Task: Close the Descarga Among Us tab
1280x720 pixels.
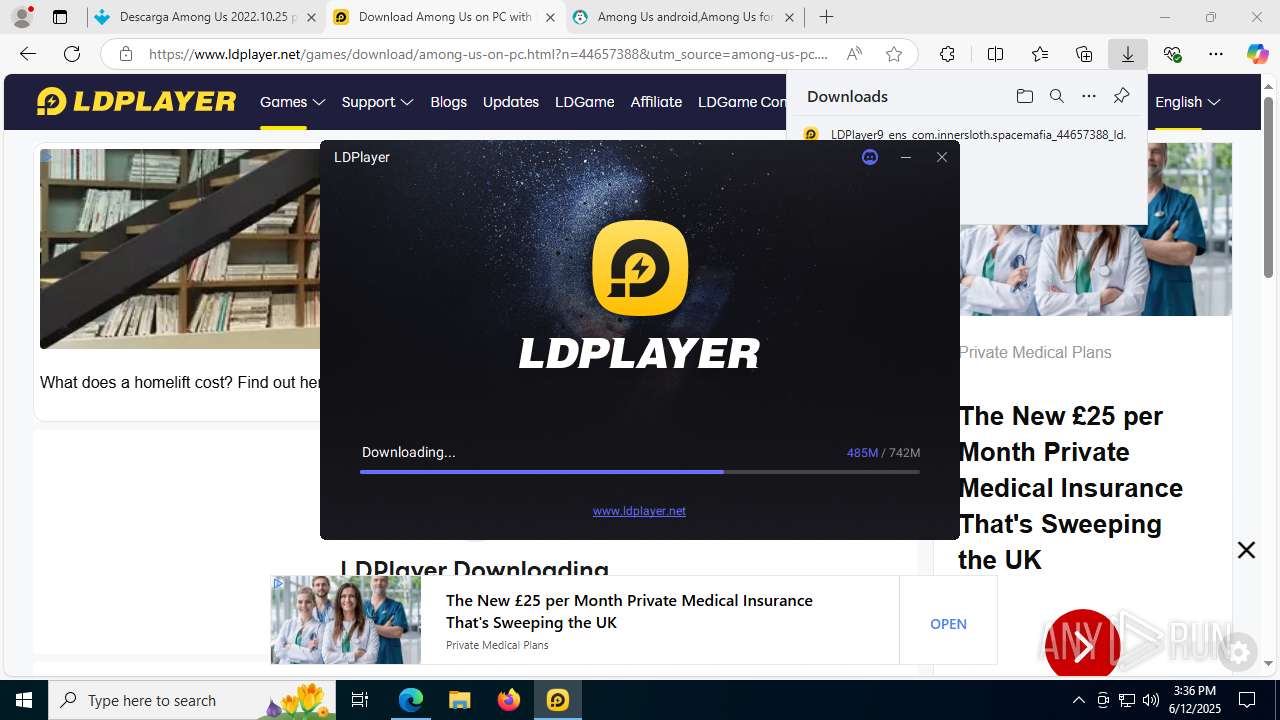Action: click(311, 17)
